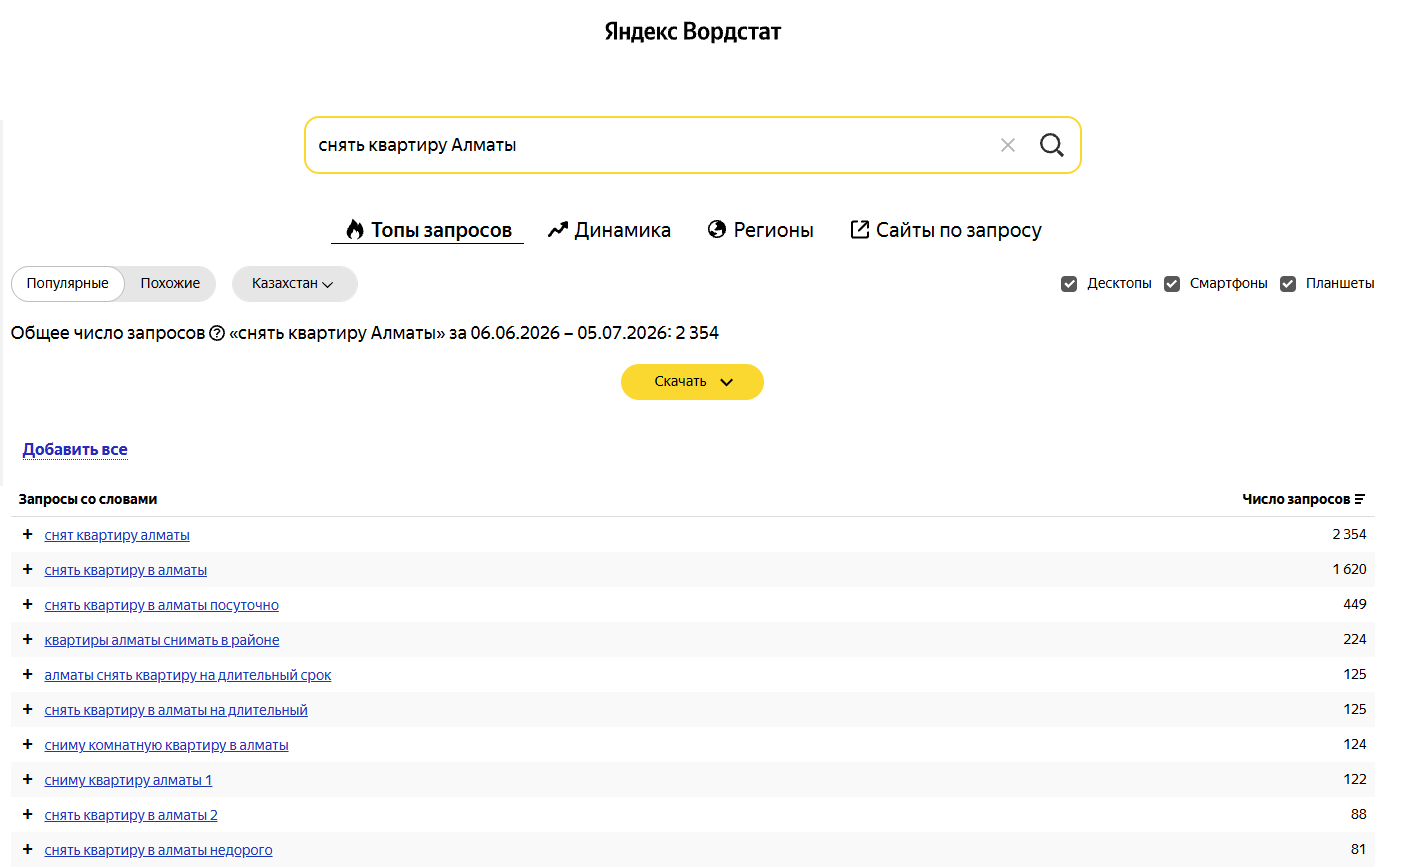Image resolution: width=1409 pixels, height=867 pixels.
Task: Click the Добавить все link
Action: (75, 450)
